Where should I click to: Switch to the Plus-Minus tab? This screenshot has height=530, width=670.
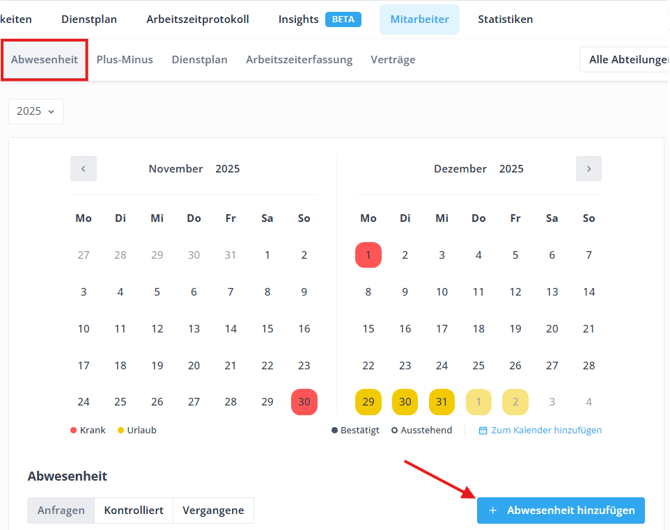[x=125, y=60]
